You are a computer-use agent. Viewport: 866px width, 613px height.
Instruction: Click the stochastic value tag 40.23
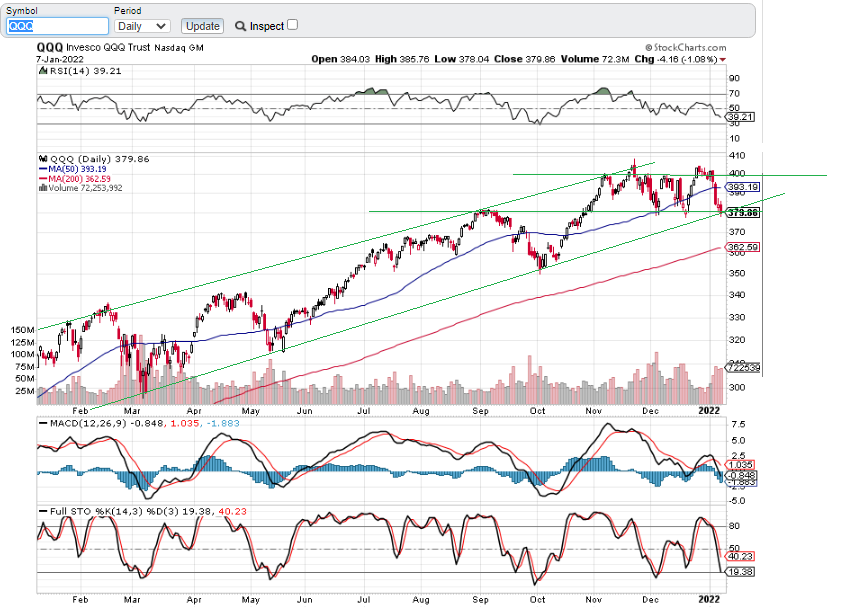pos(741,556)
